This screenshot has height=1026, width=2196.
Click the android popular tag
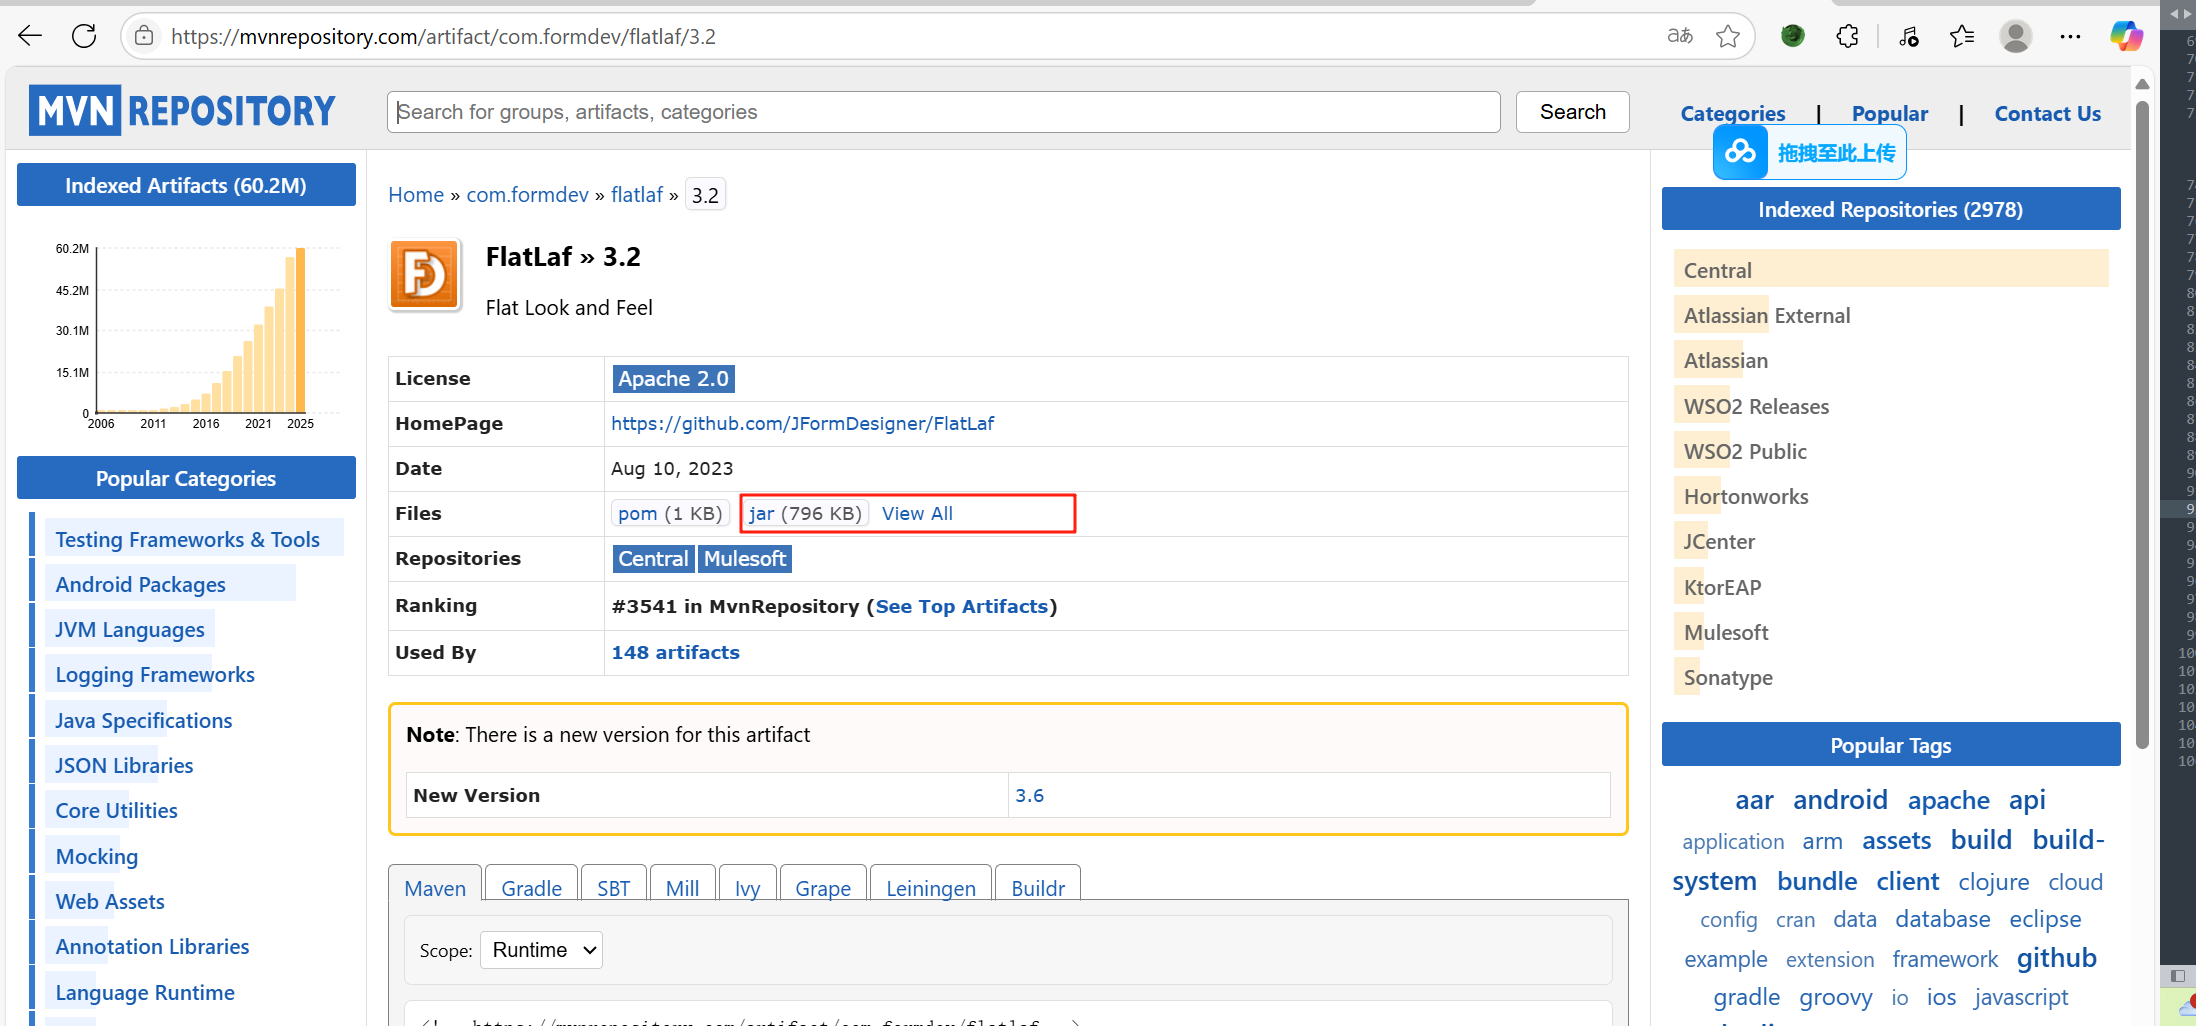tap(1840, 800)
